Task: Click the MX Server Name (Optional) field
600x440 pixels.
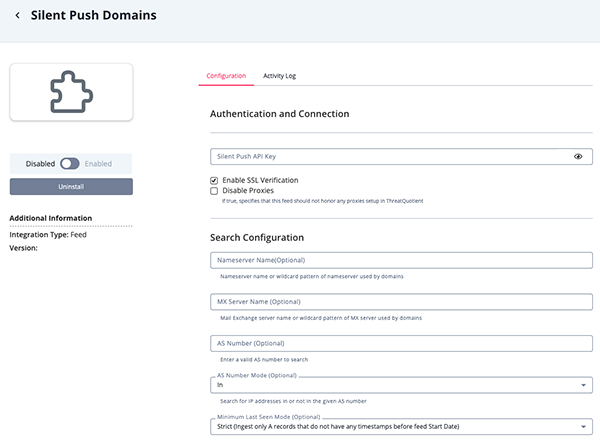Action: point(401,302)
